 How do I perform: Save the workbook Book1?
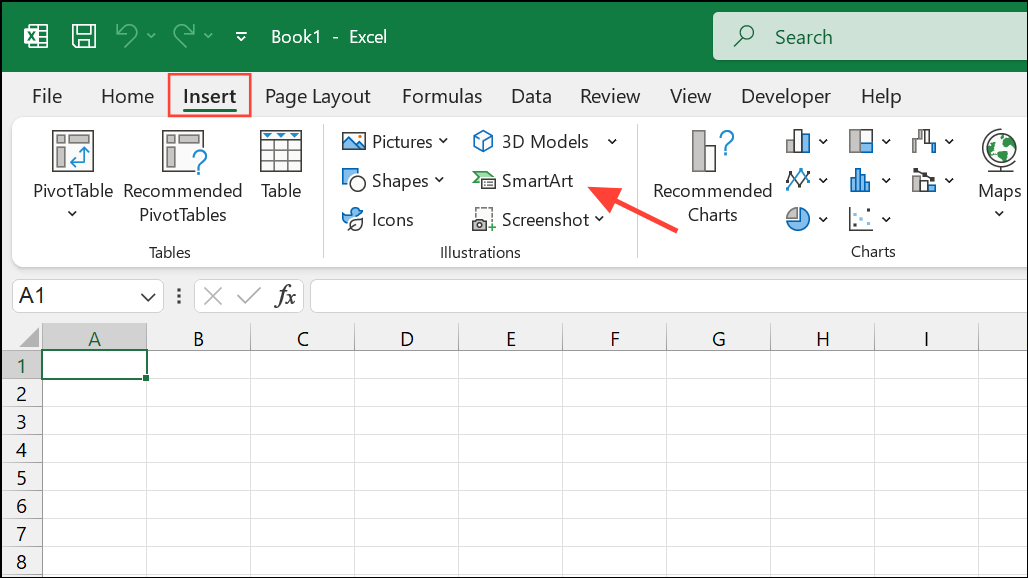pyautogui.click(x=84, y=35)
